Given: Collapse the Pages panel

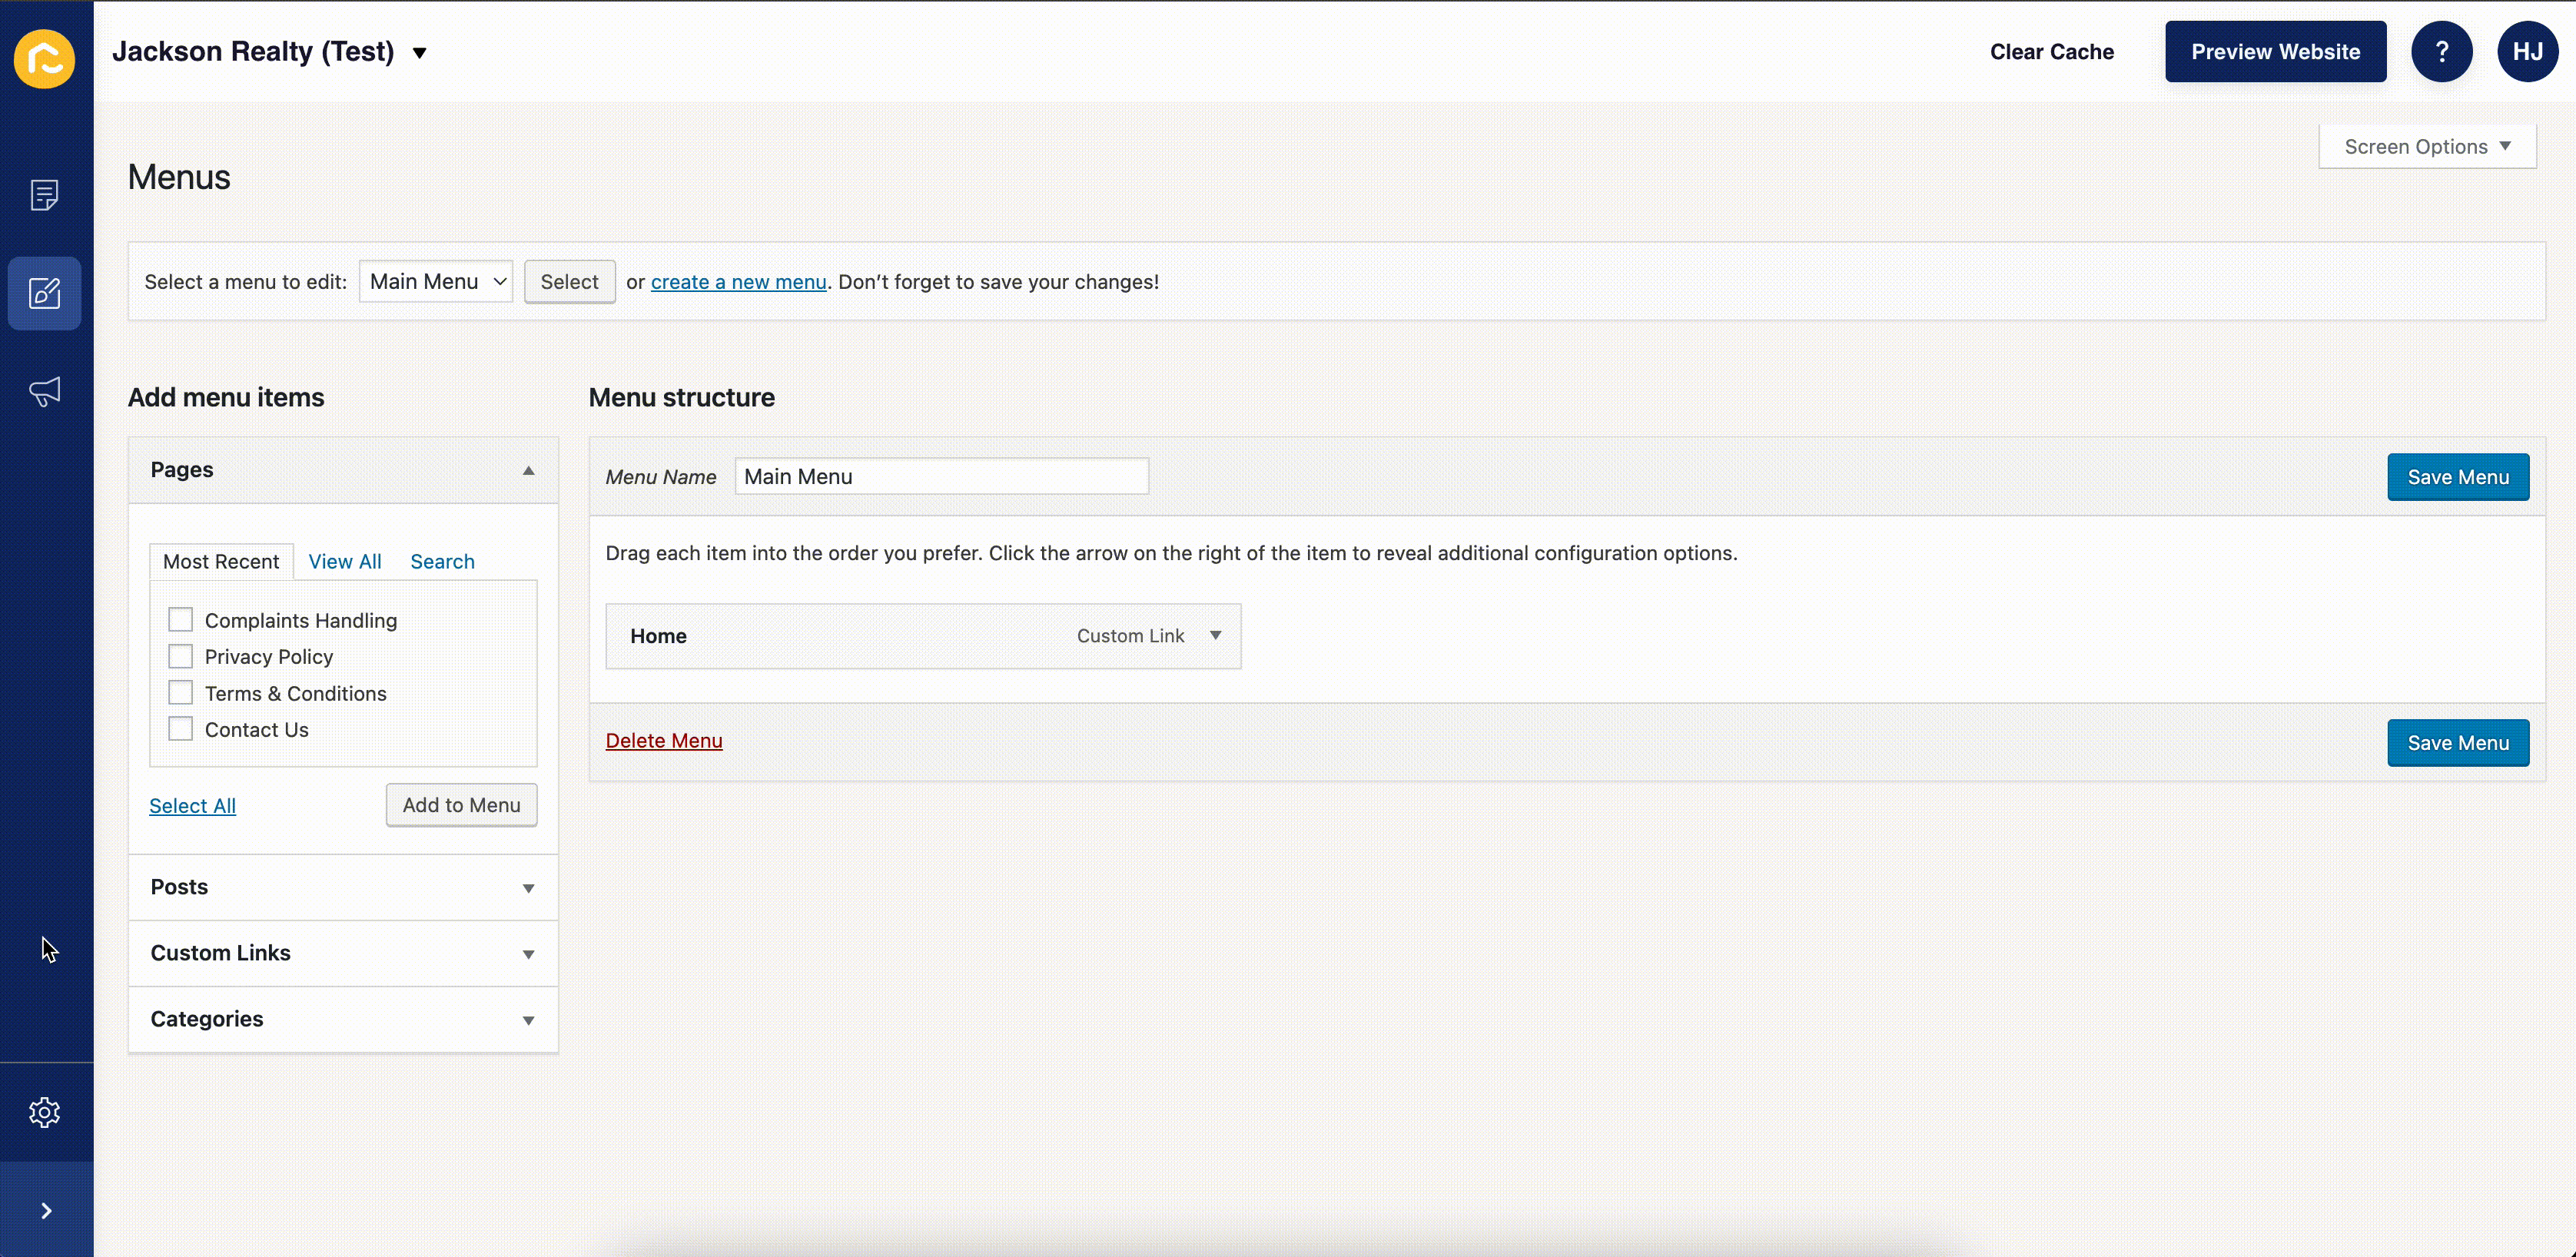Looking at the screenshot, I should (x=528, y=469).
